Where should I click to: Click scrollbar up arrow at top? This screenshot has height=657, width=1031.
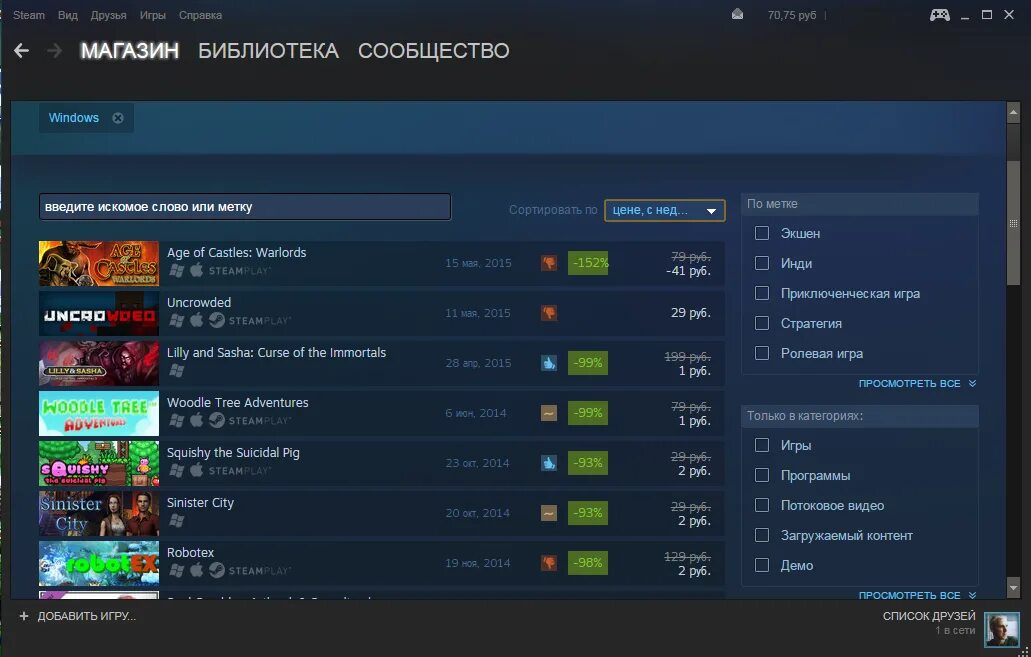pyautogui.click(x=1013, y=112)
